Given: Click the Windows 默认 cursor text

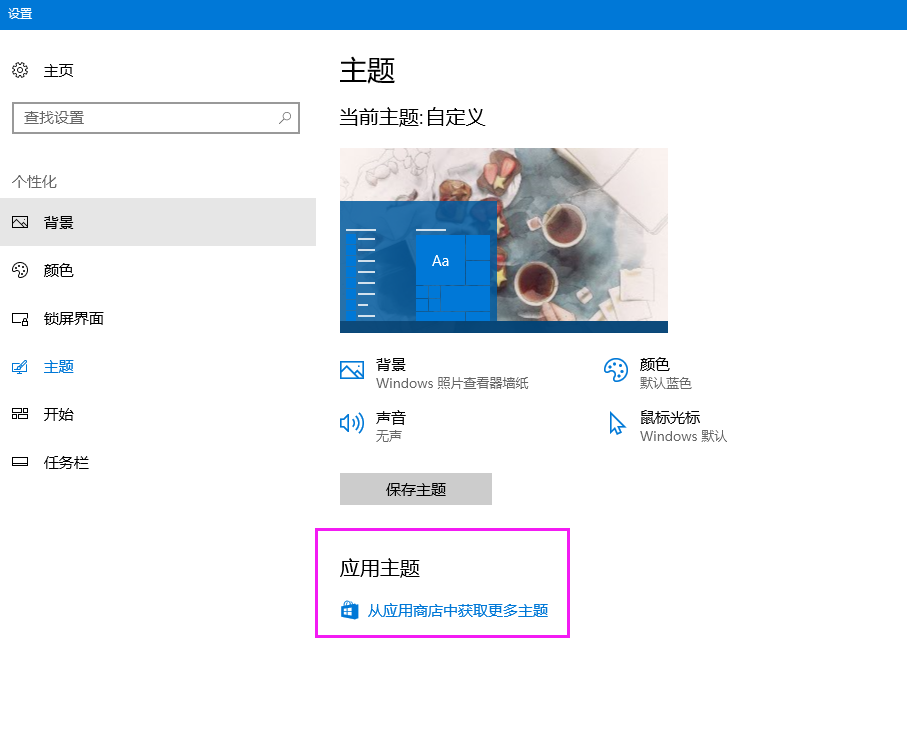Looking at the screenshot, I should tap(683, 437).
